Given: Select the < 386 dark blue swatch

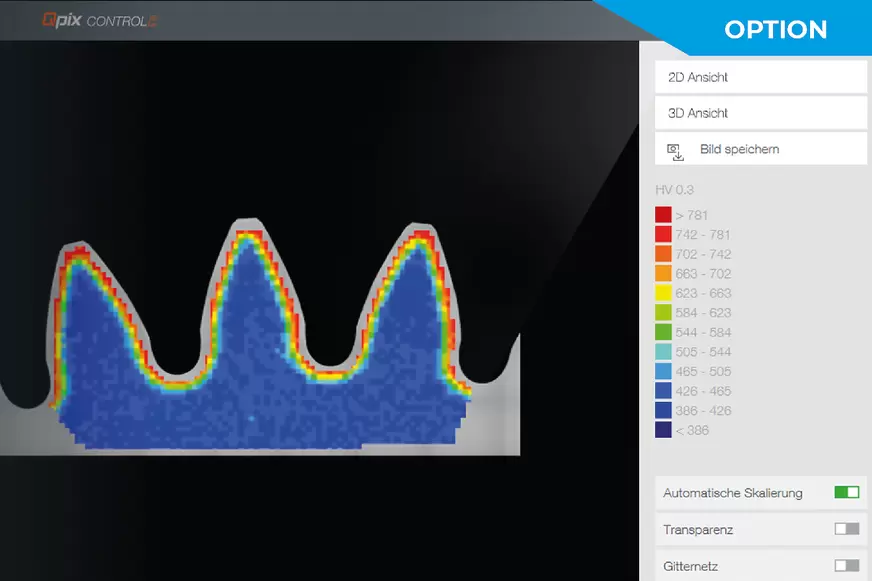Looking at the screenshot, I should tap(663, 430).
